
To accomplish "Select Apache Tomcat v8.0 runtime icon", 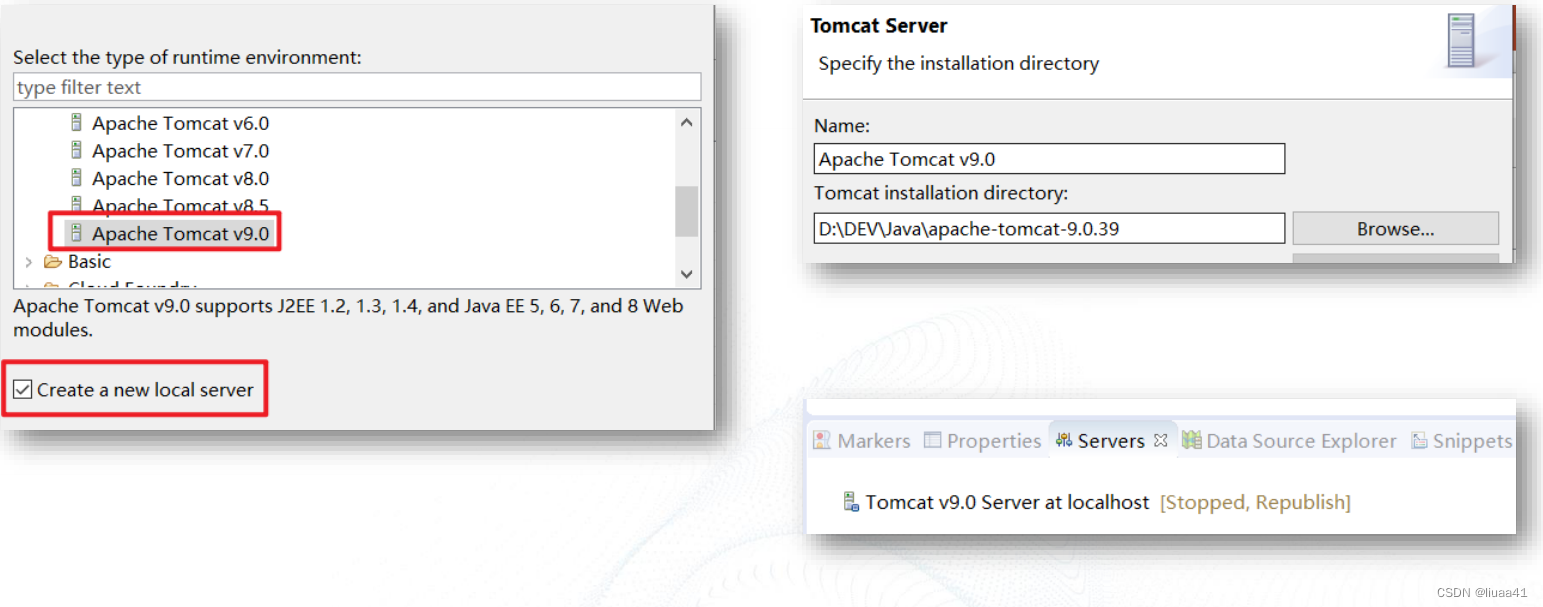I will 76,178.
